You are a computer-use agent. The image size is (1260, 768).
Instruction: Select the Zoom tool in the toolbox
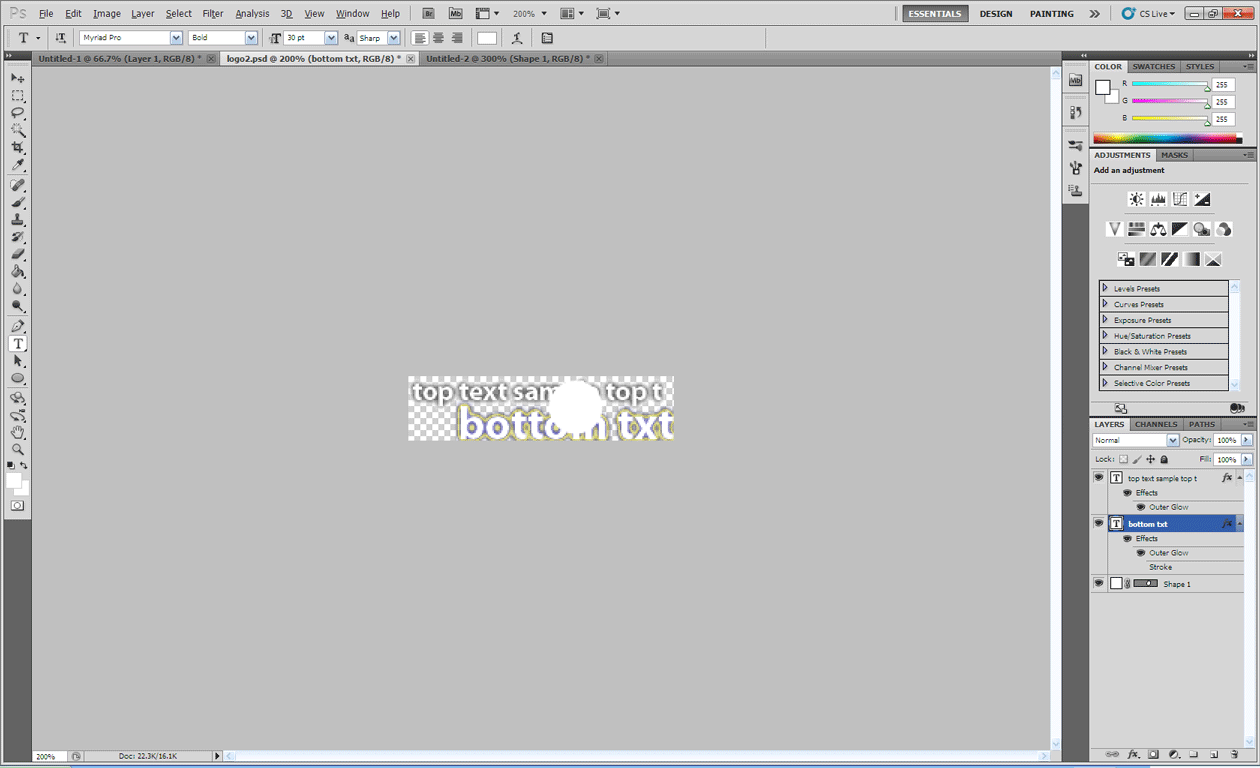coord(17,450)
